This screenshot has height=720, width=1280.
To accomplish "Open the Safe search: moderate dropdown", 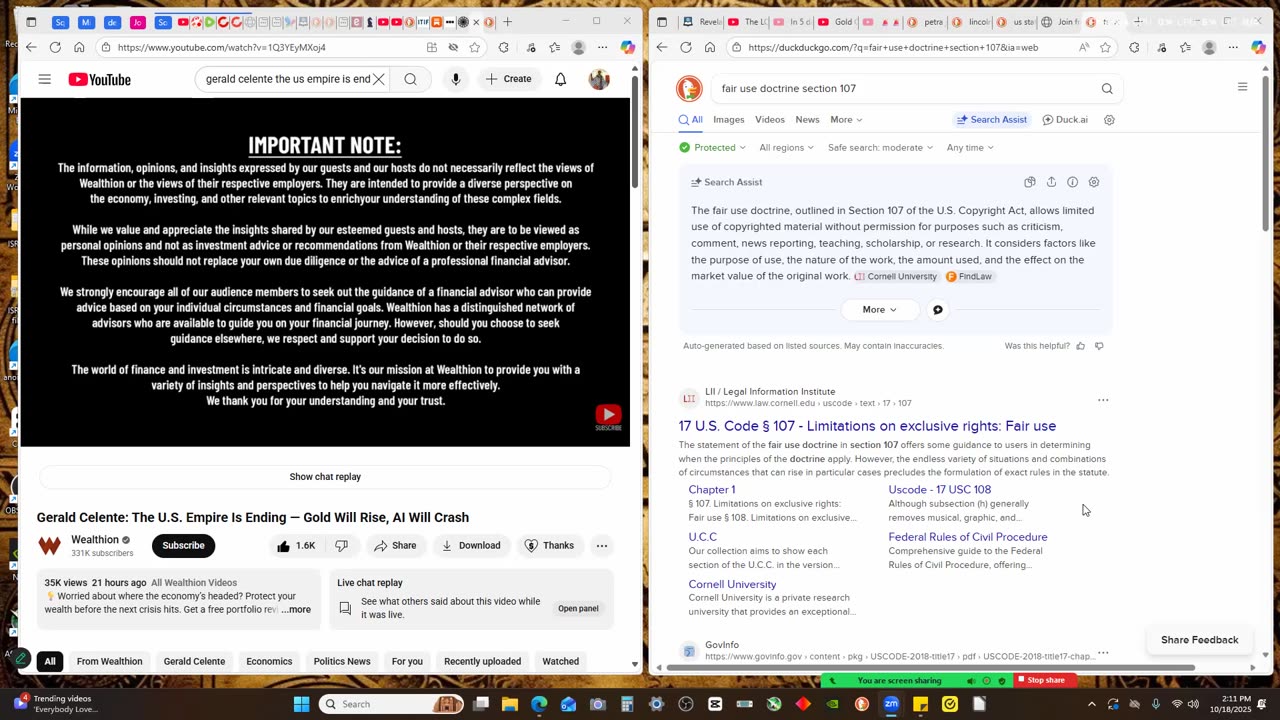I will [x=880, y=147].
